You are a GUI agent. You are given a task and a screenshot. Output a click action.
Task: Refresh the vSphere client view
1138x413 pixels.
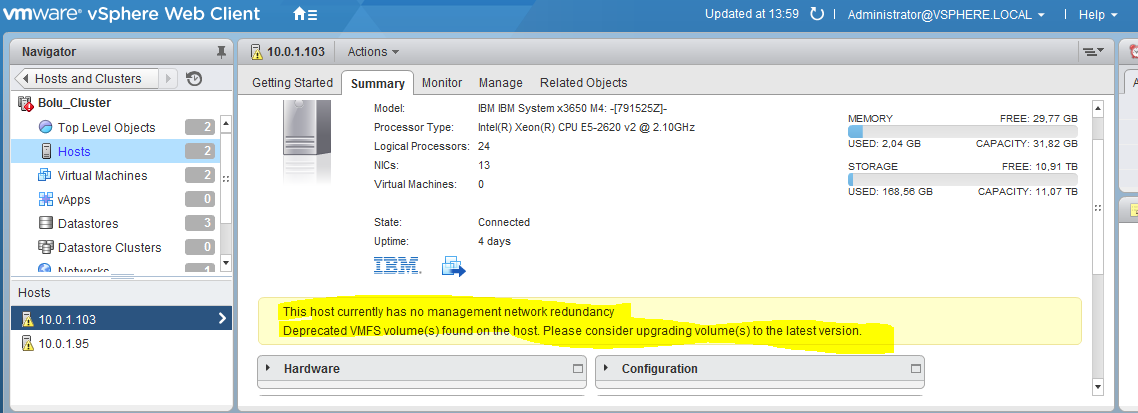pyautogui.click(x=816, y=15)
